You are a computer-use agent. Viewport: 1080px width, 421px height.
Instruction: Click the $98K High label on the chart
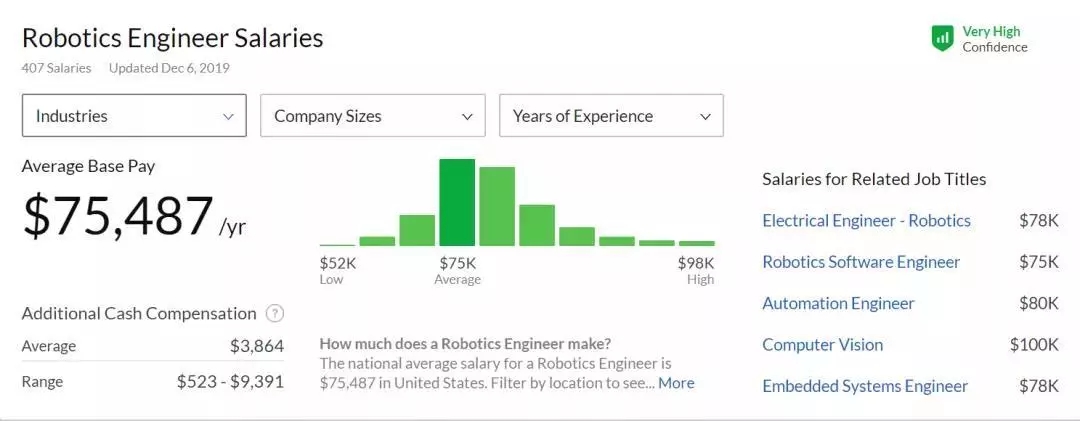(x=697, y=270)
